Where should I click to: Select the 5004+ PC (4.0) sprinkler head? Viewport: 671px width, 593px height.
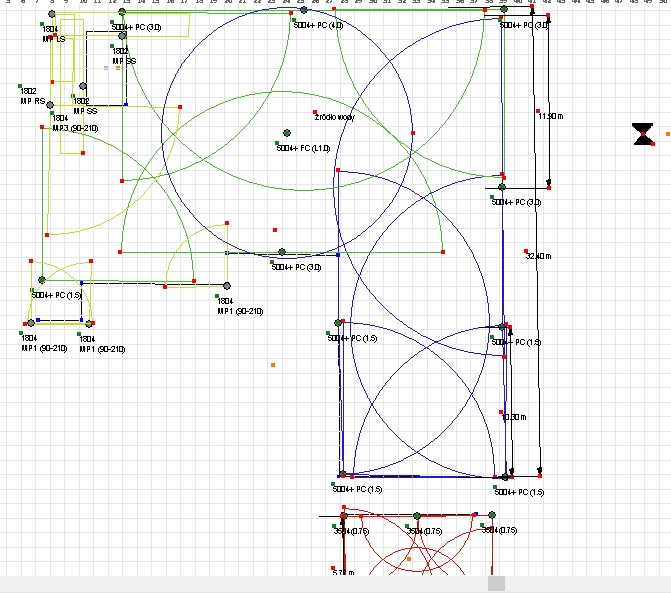304,11
